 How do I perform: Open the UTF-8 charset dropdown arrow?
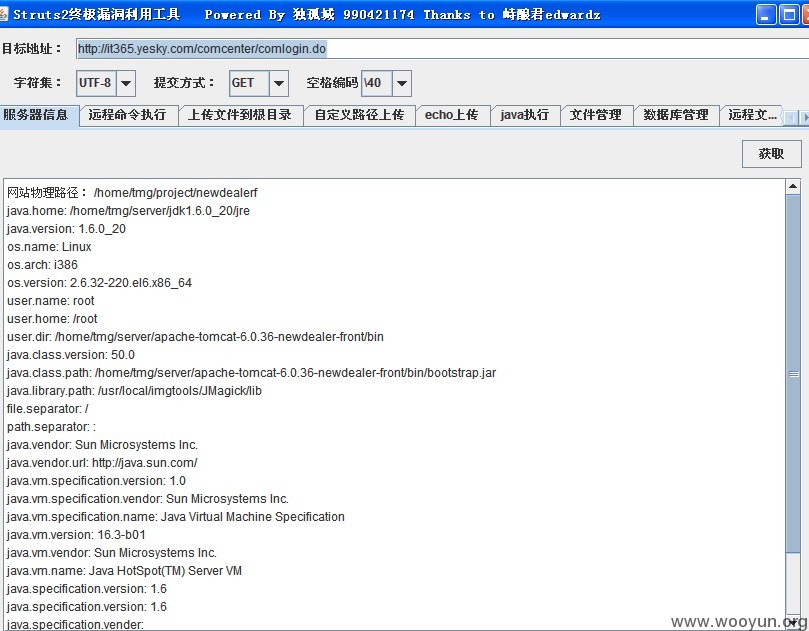coord(126,83)
